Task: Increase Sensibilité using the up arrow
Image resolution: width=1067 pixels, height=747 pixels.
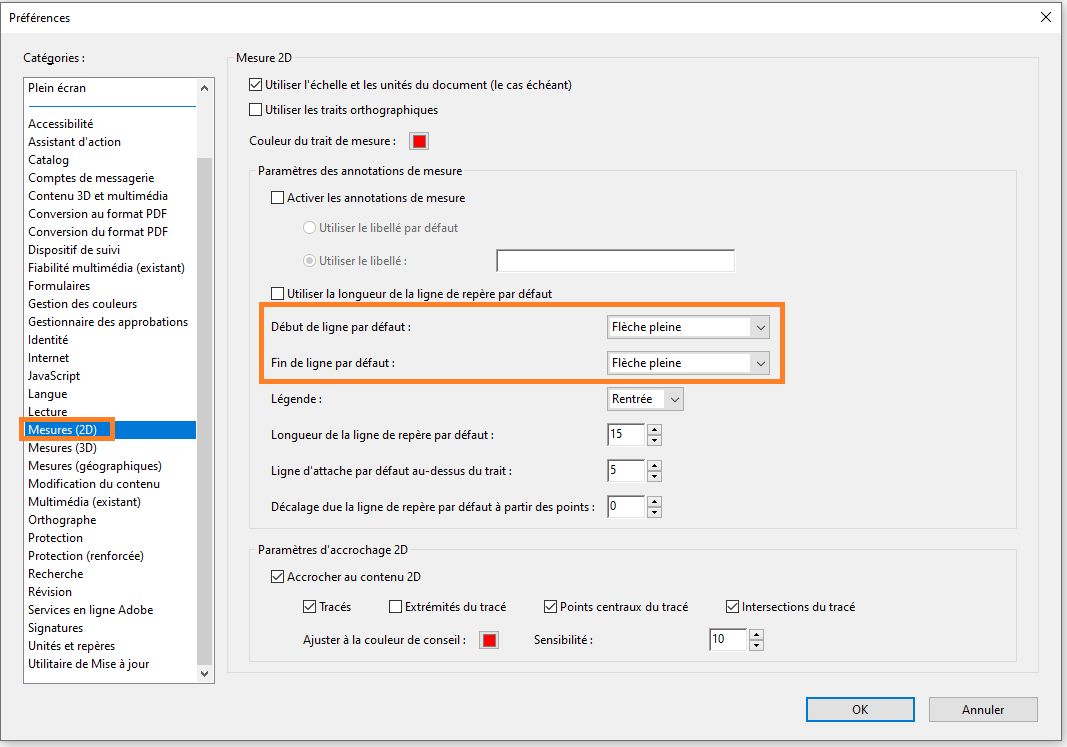Action: pos(756,634)
